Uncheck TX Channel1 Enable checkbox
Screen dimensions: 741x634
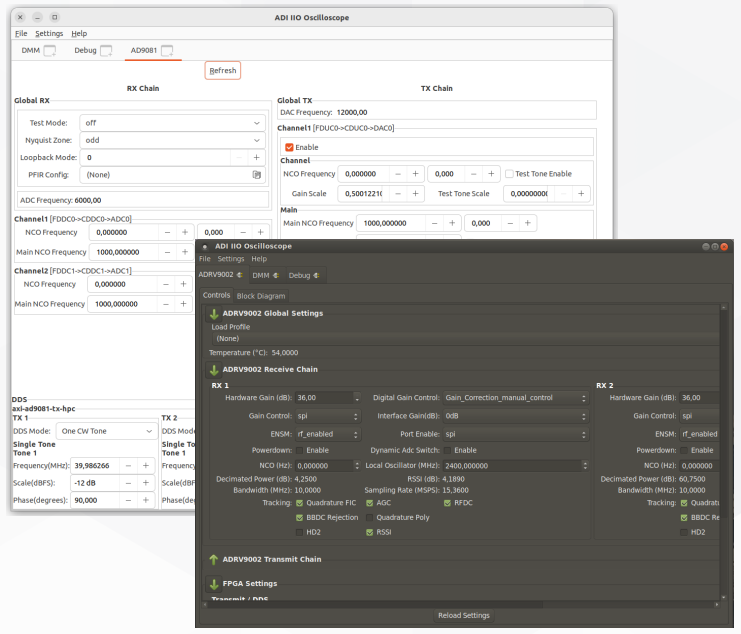[x=289, y=147]
